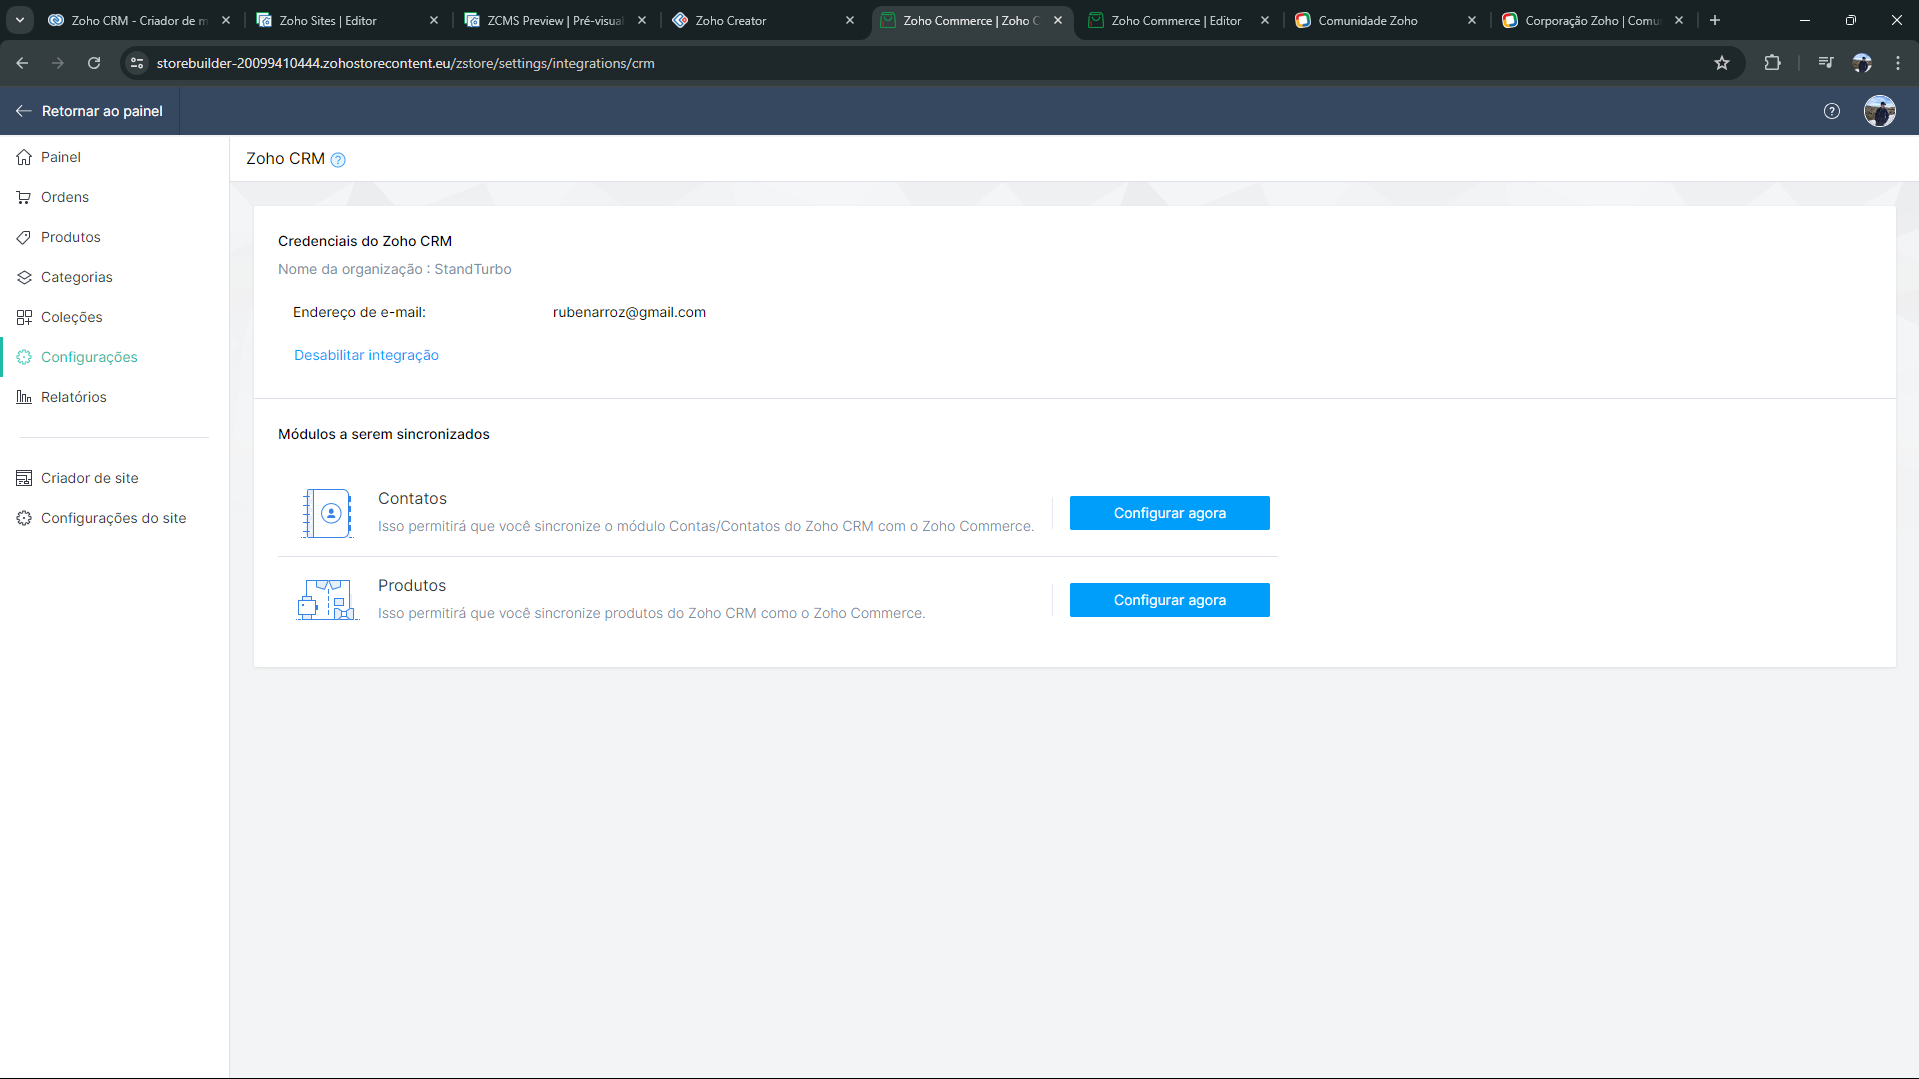Close the Zoho Creator tab
Viewport: 1919px width, 1079px height.
(850, 20)
